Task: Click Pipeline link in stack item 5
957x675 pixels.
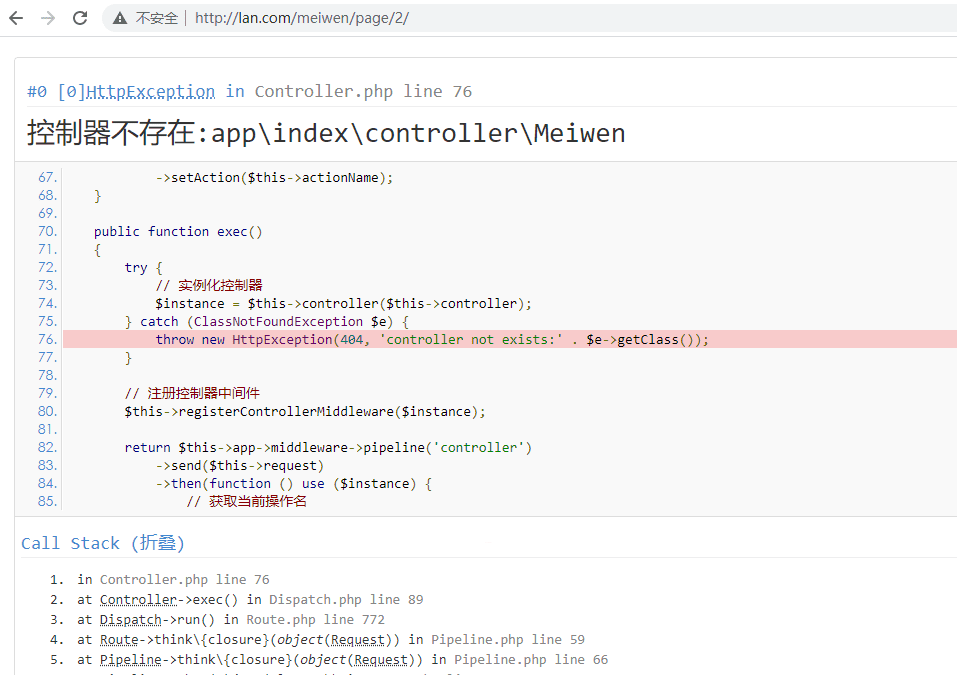Action: [x=130, y=660]
